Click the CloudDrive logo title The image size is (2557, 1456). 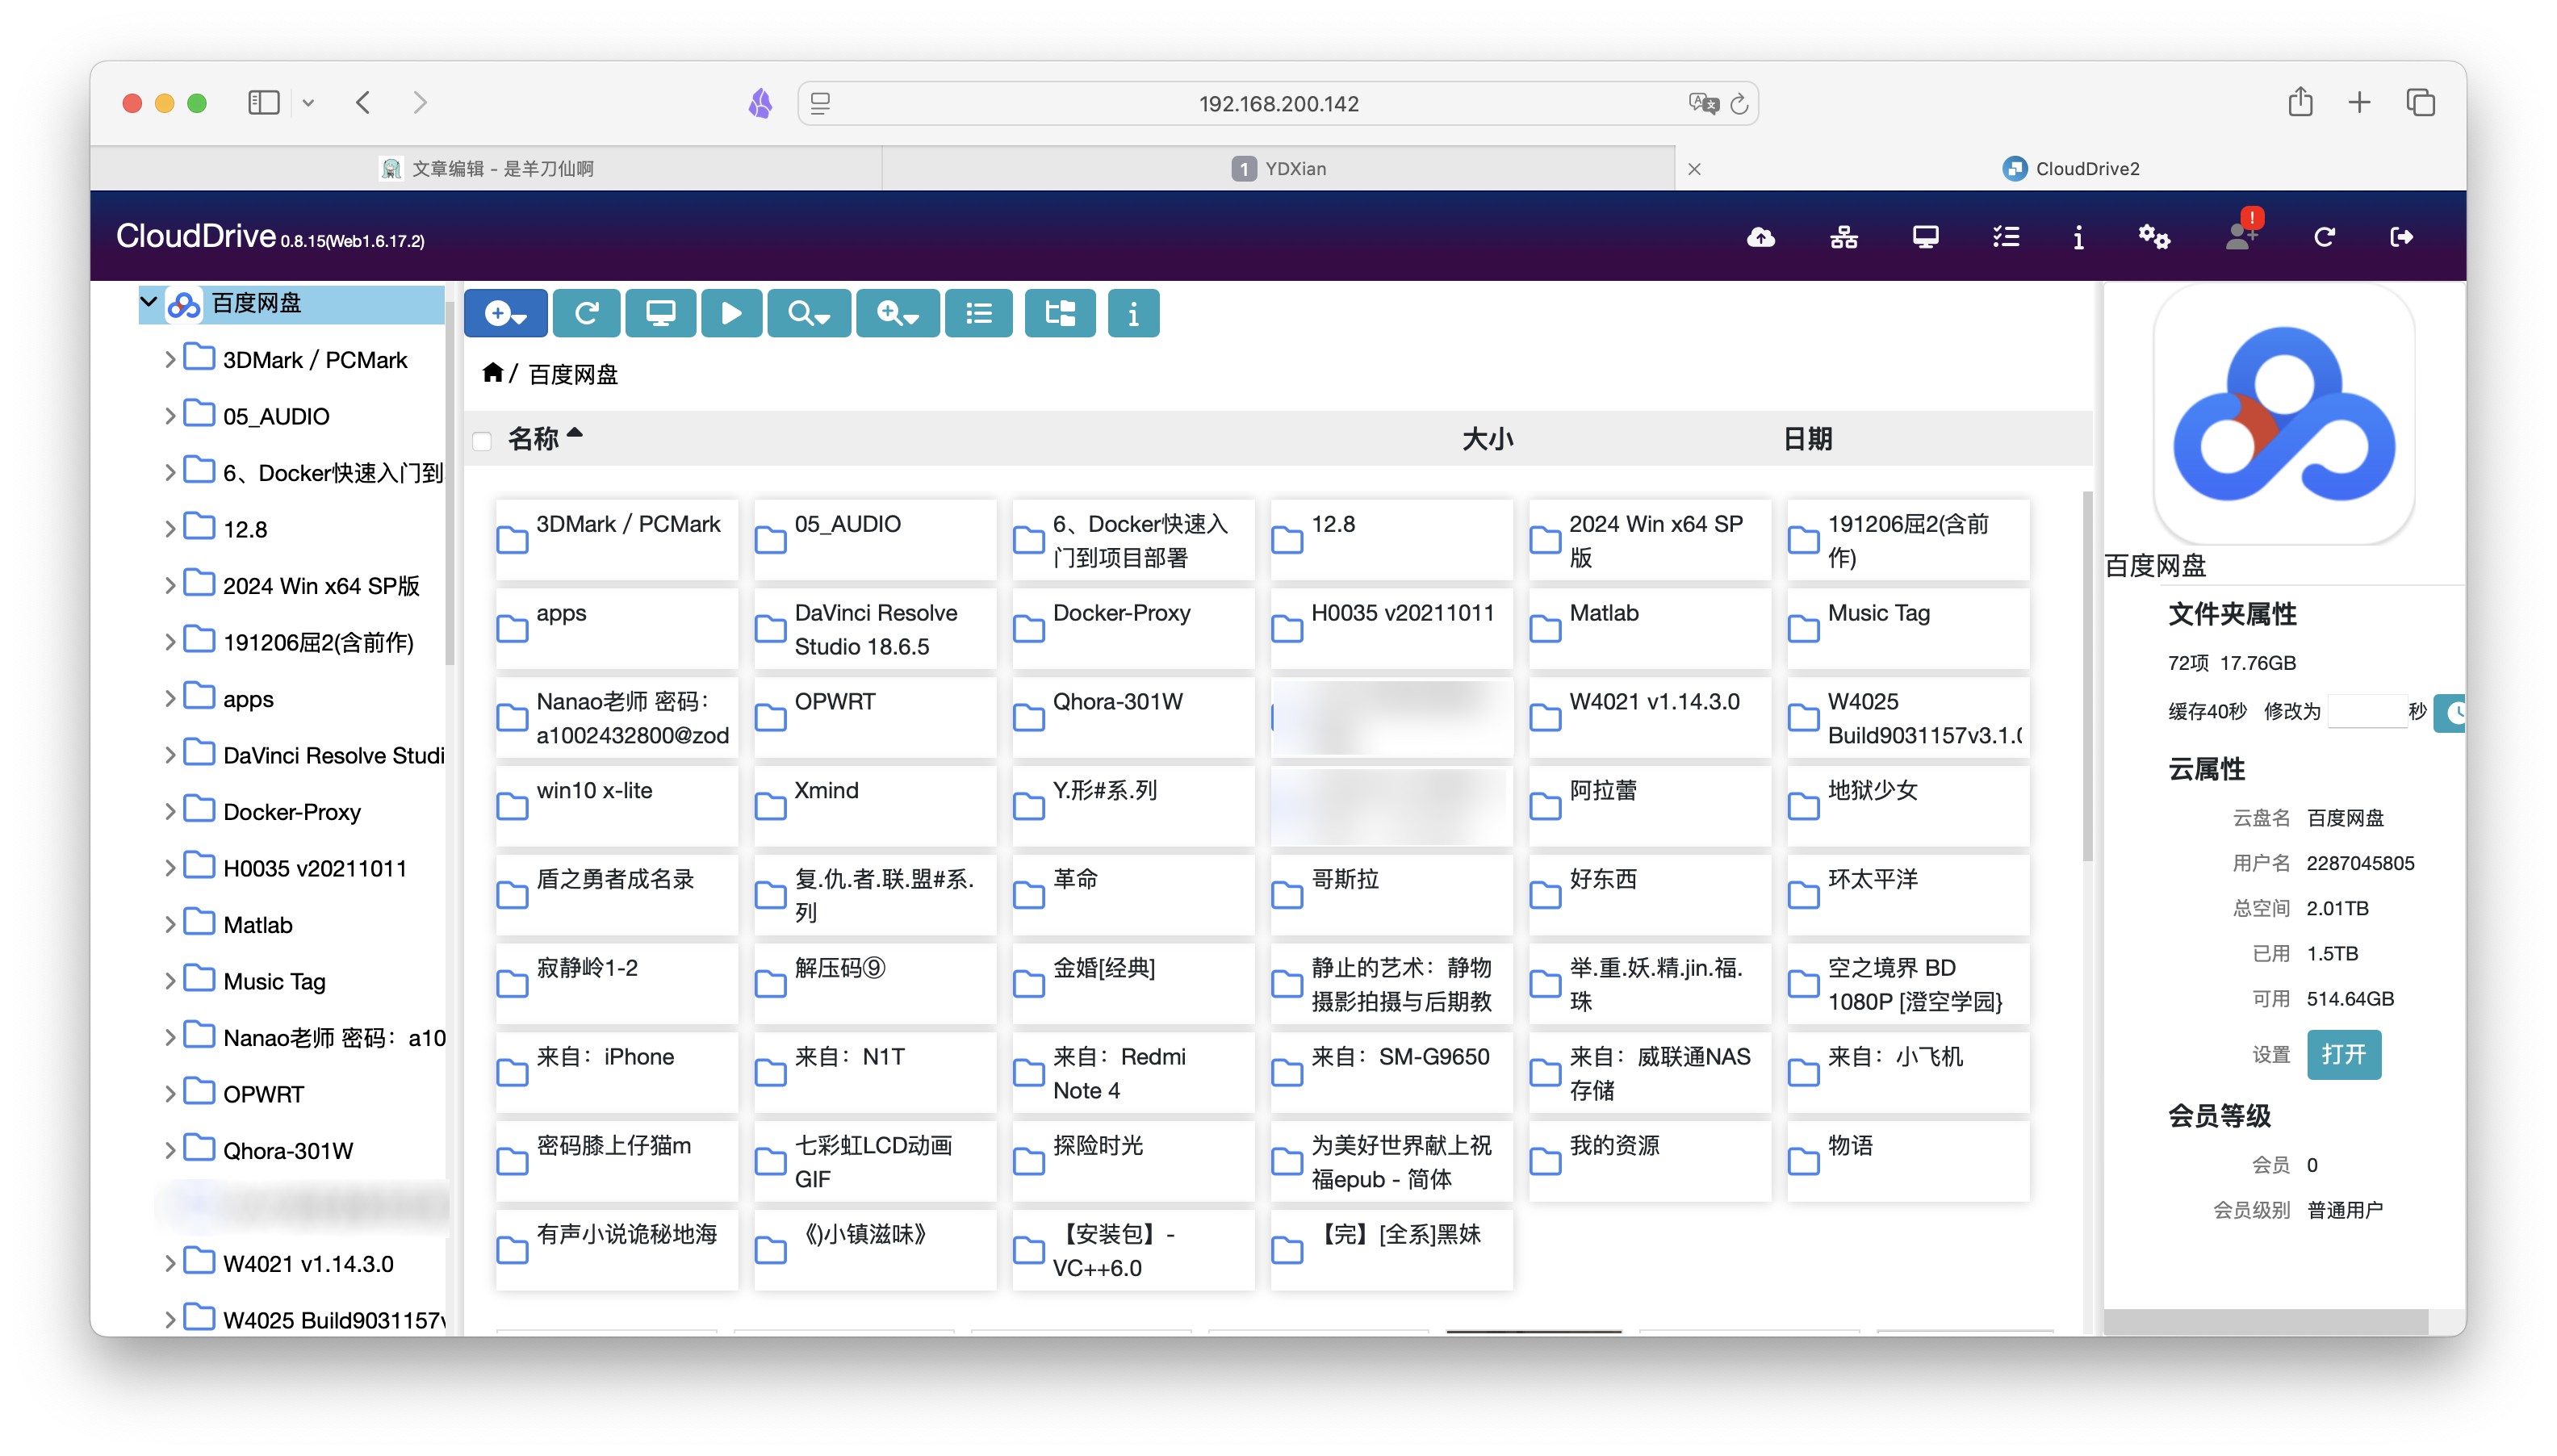coord(196,236)
